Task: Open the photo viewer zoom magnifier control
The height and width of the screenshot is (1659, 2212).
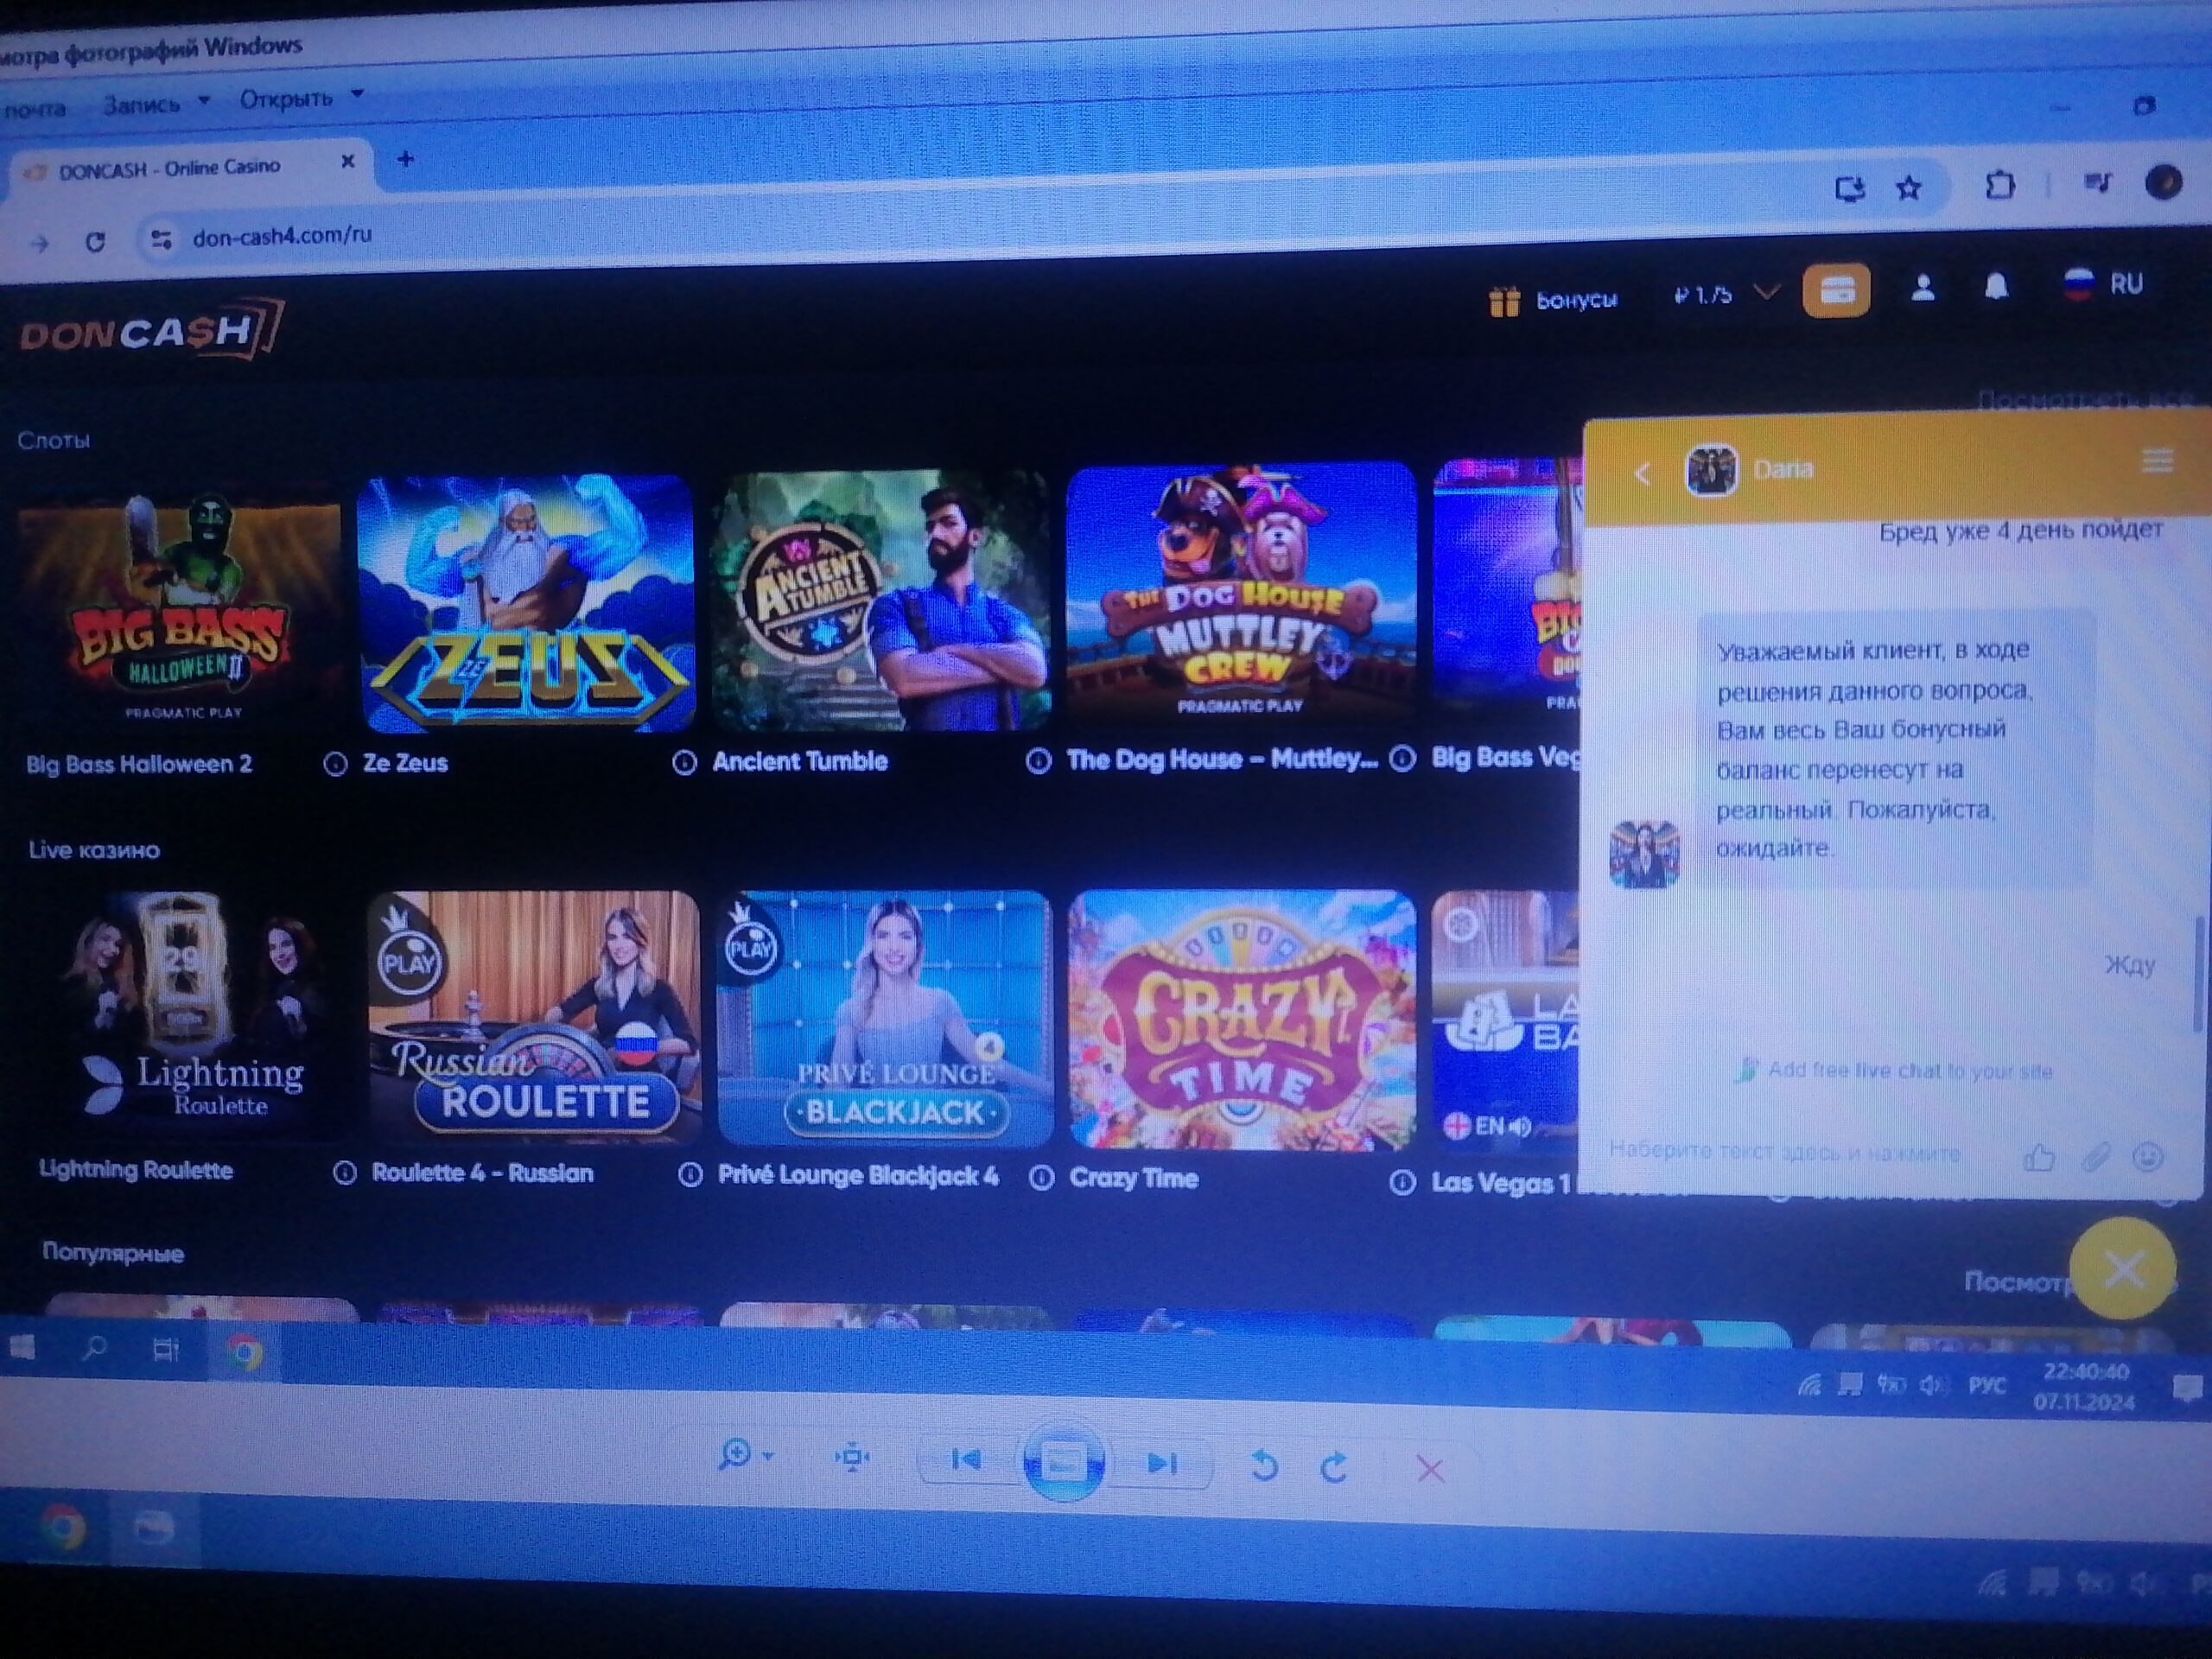Action: [745, 1455]
